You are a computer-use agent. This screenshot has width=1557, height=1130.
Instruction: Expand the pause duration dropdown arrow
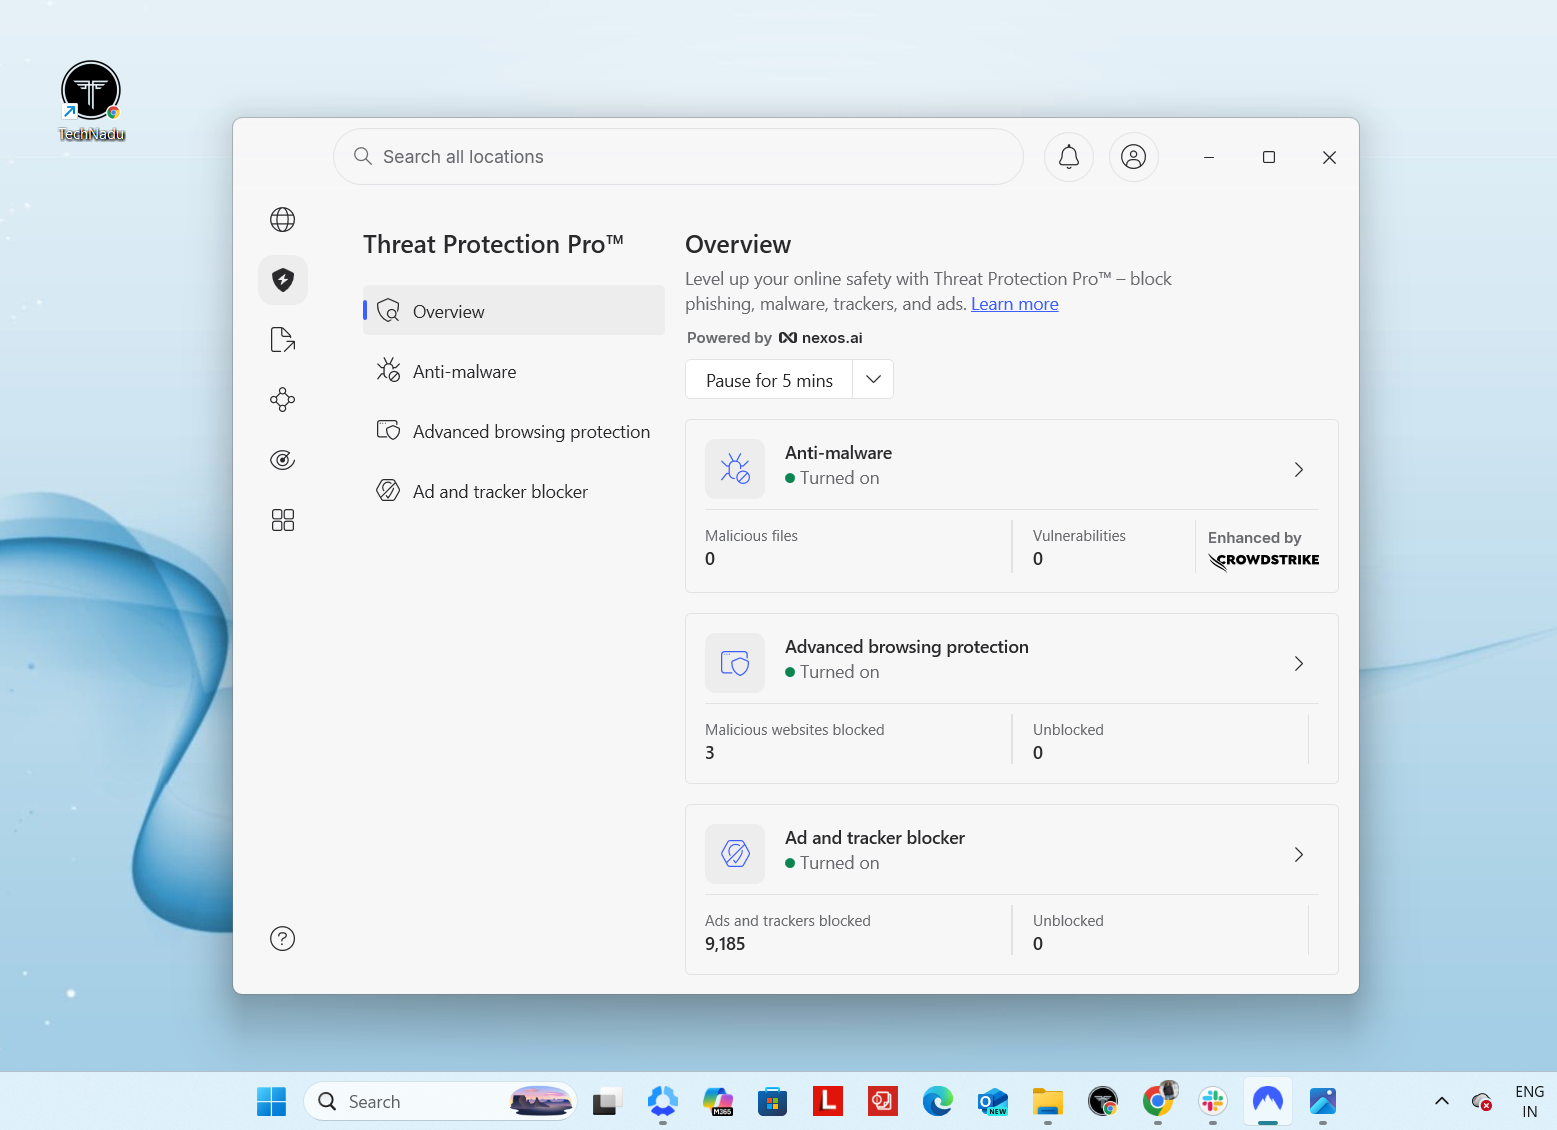(873, 380)
